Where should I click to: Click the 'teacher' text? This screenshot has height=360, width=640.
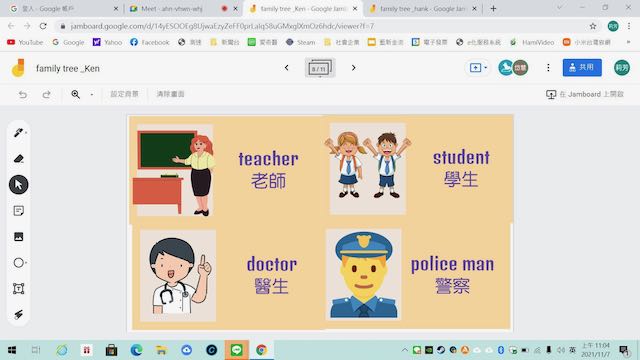[x=268, y=159]
